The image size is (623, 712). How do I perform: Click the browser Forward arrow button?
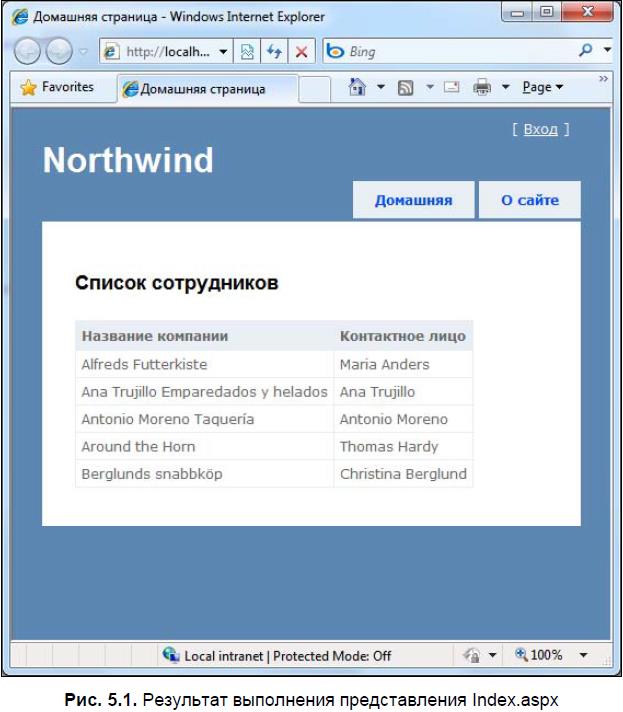click(59, 51)
